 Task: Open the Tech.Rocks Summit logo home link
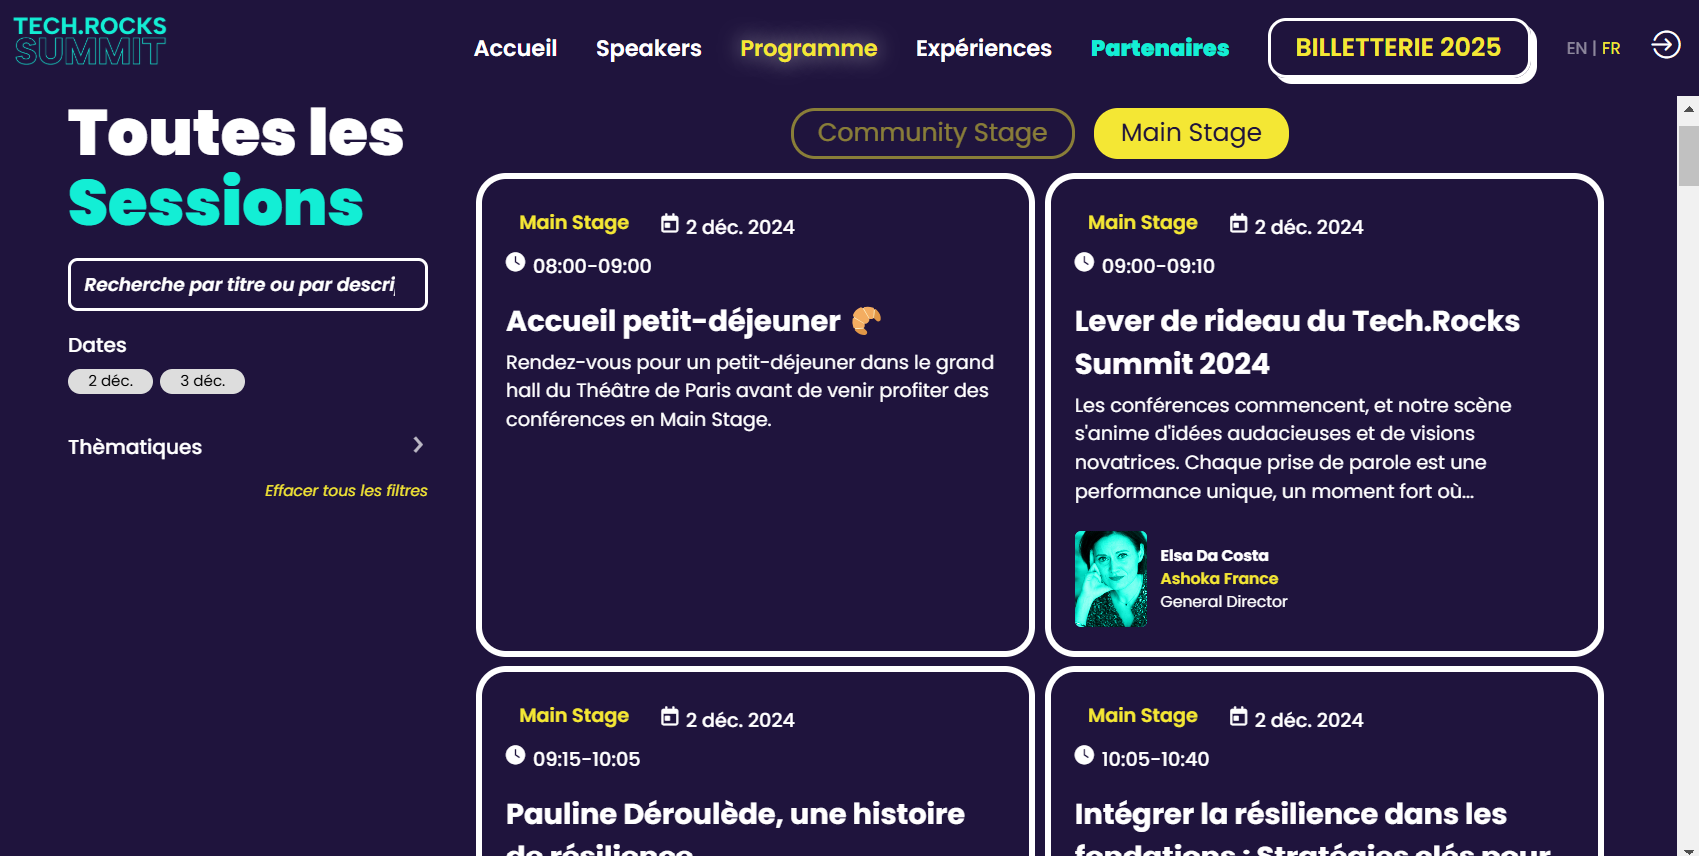point(90,41)
